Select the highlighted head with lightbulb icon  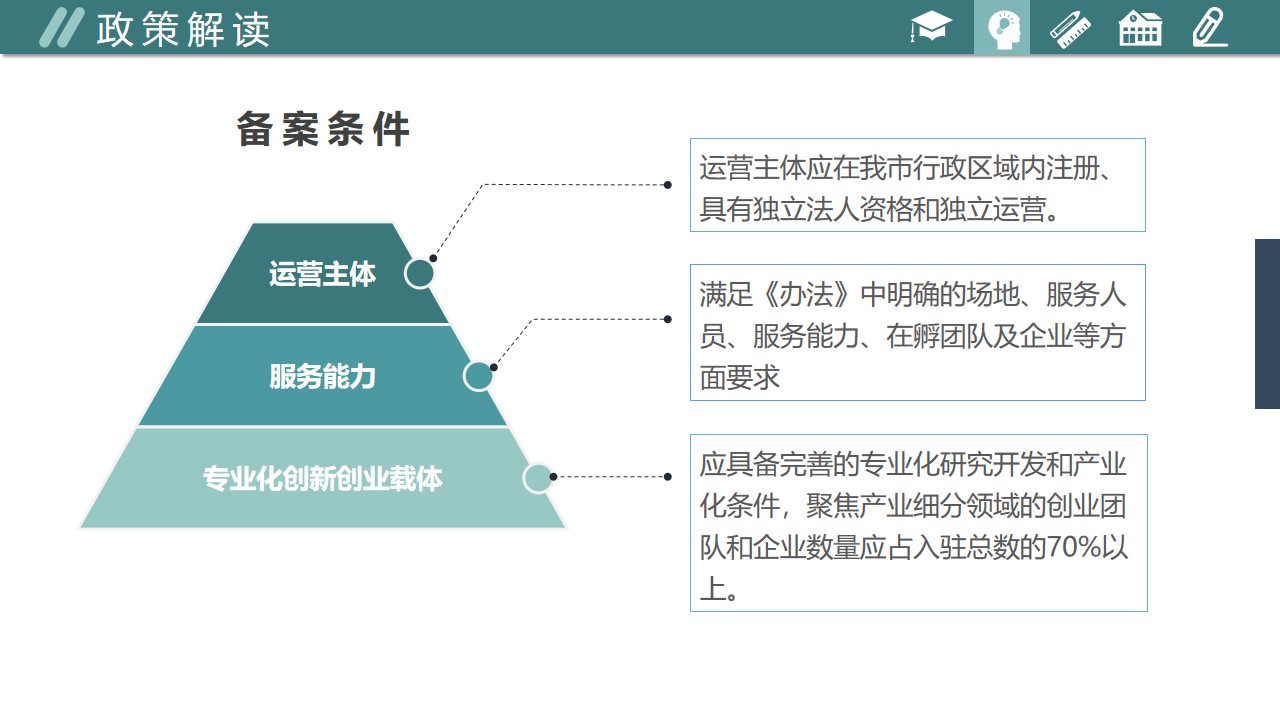pos(1001,28)
